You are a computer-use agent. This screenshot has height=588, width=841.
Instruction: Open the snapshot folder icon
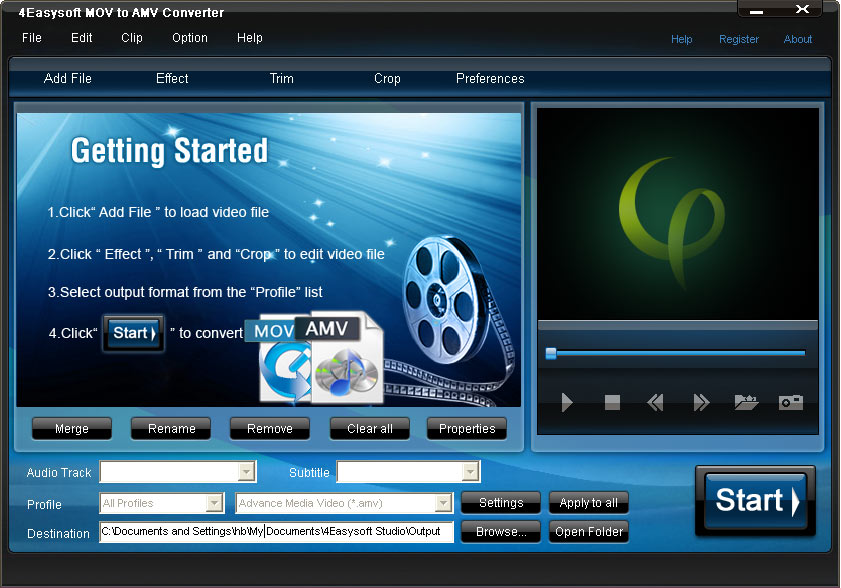[745, 402]
